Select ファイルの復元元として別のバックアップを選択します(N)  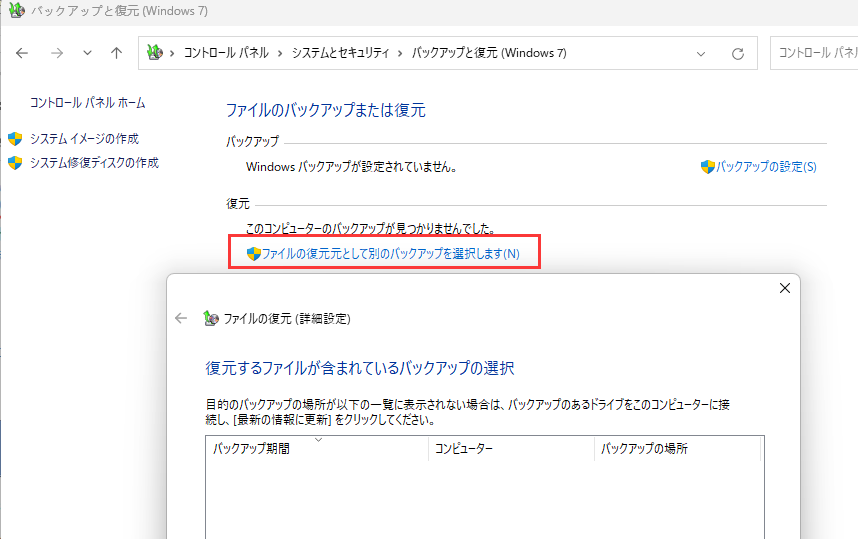[390, 254]
